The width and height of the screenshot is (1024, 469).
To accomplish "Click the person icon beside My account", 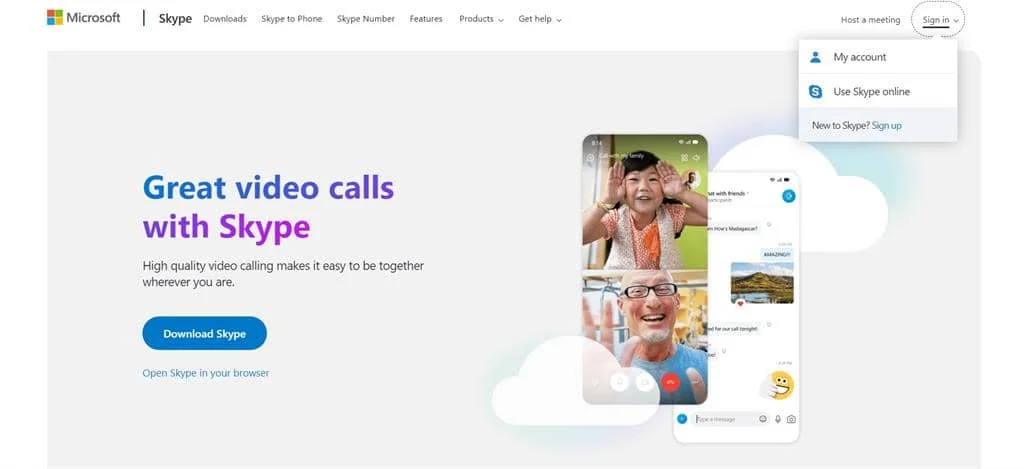I will click(x=815, y=57).
